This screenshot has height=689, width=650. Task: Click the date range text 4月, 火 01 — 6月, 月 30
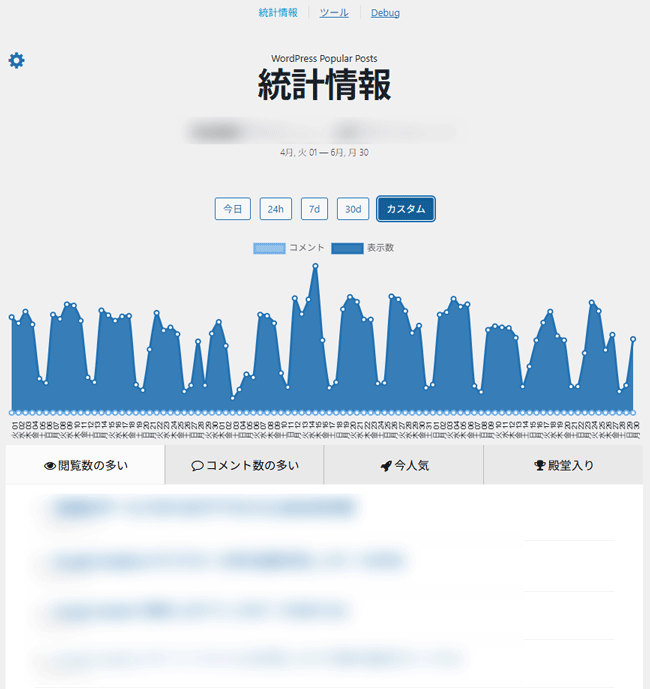point(324,152)
